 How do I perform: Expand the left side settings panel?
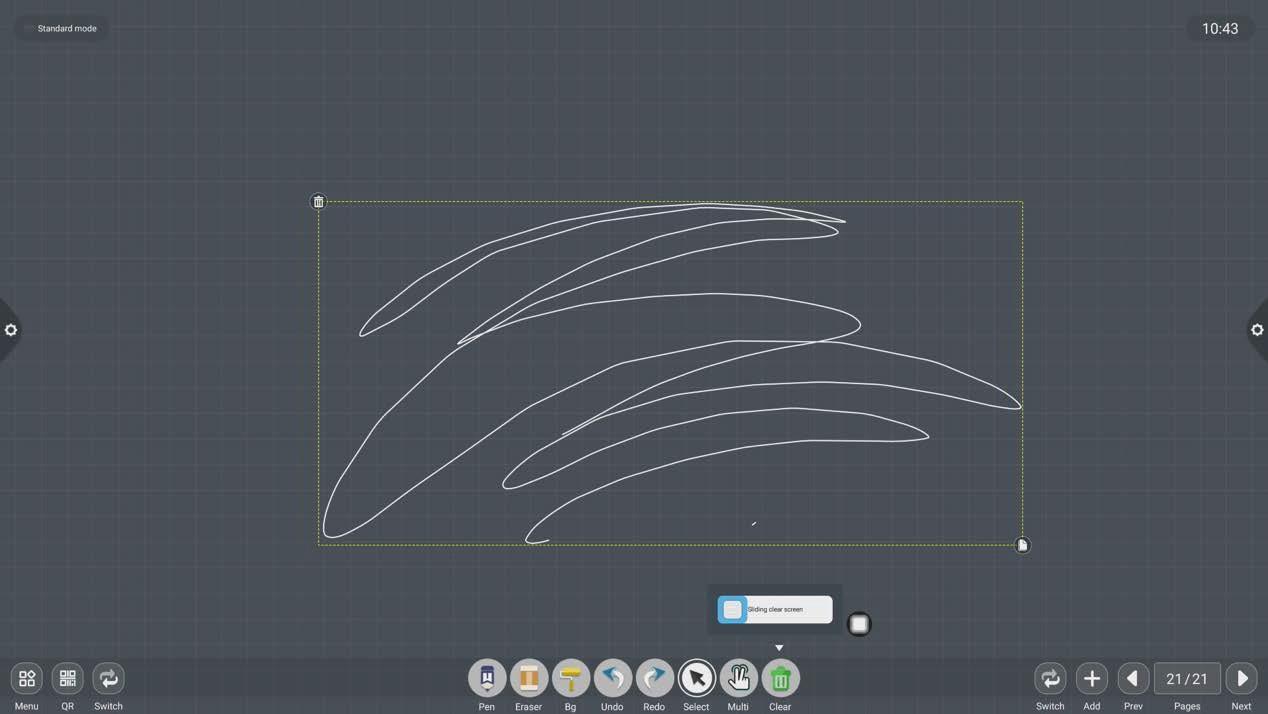pyautogui.click(x=11, y=330)
